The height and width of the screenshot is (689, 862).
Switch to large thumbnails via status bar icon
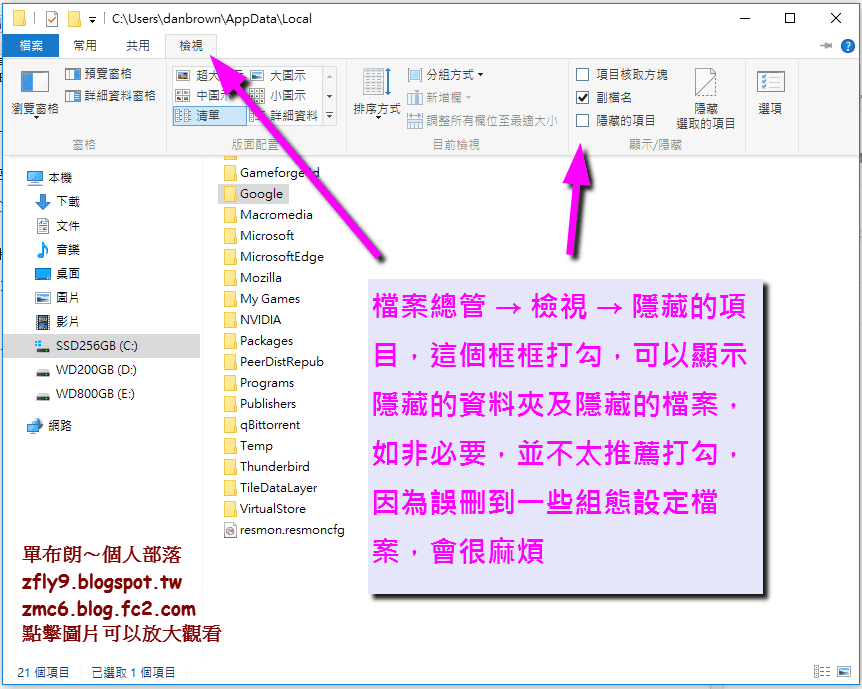pyautogui.click(x=844, y=671)
